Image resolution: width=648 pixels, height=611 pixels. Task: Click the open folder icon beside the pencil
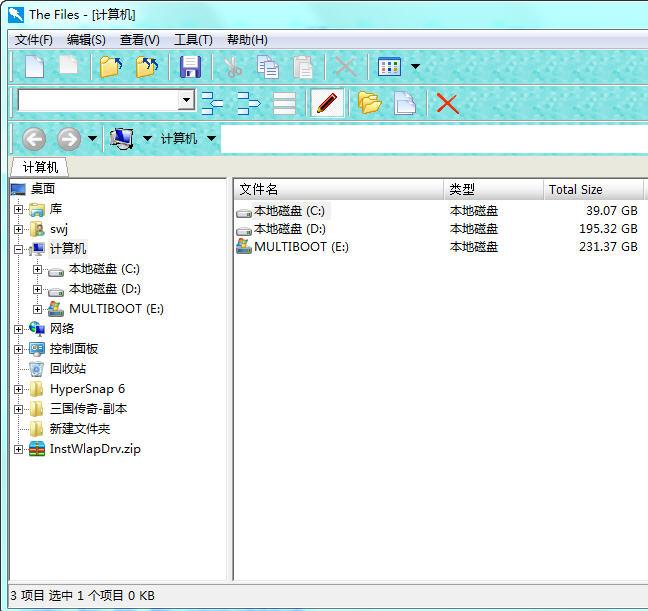(x=370, y=103)
